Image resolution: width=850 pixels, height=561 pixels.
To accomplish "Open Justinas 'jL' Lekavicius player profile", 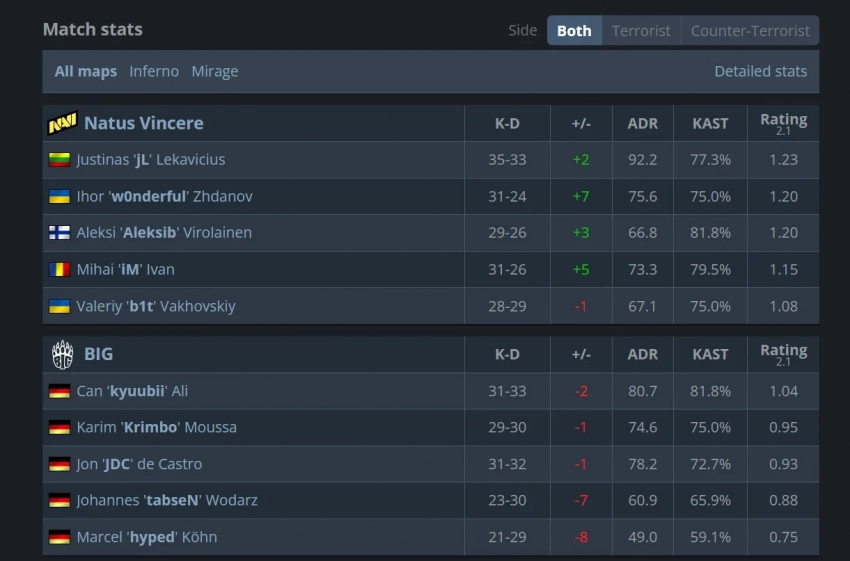I will point(151,160).
